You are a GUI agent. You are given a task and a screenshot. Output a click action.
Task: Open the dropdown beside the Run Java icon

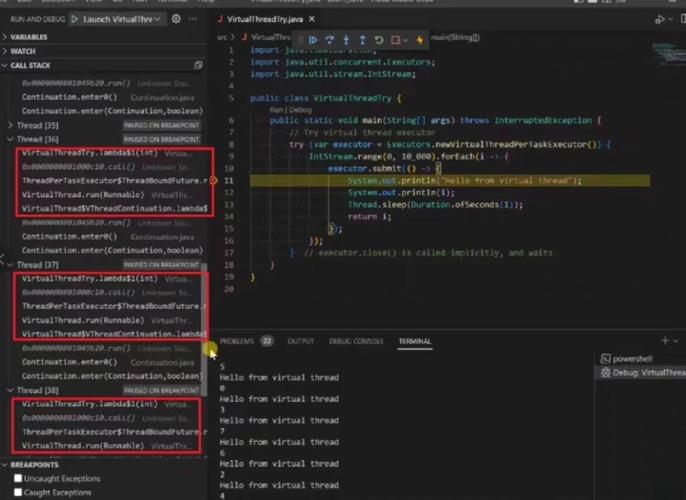click(x=671, y=19)
